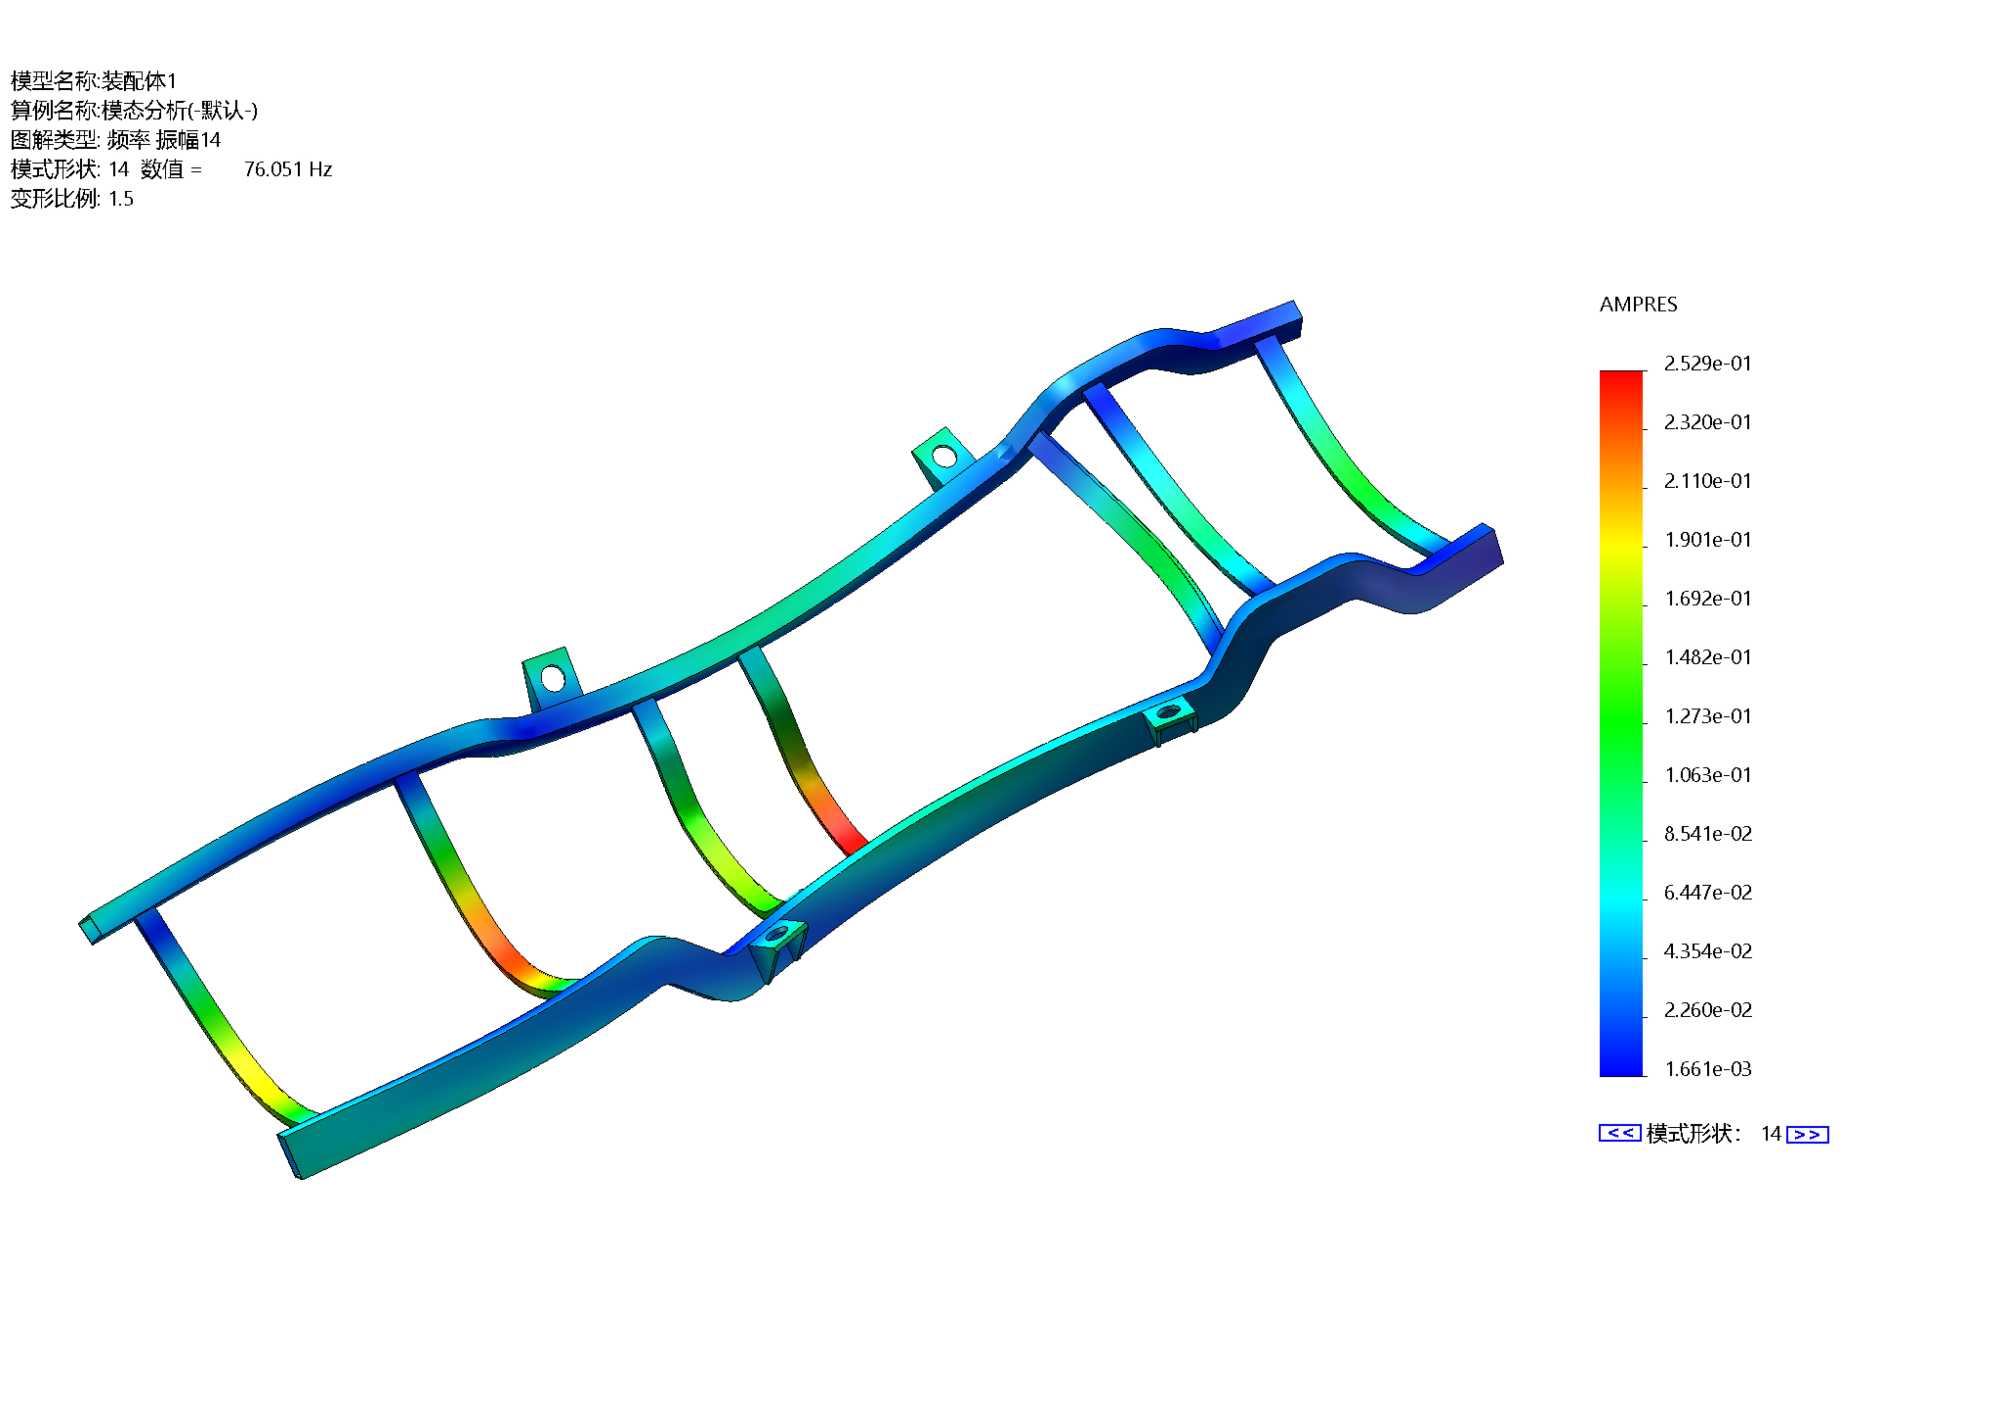Image resolution: width=2000 pixels, height=1414 pixels.
Task: Select the 2.529e-01 maximum legend value
Action: pyautogui.click(x=1707, y=364)
